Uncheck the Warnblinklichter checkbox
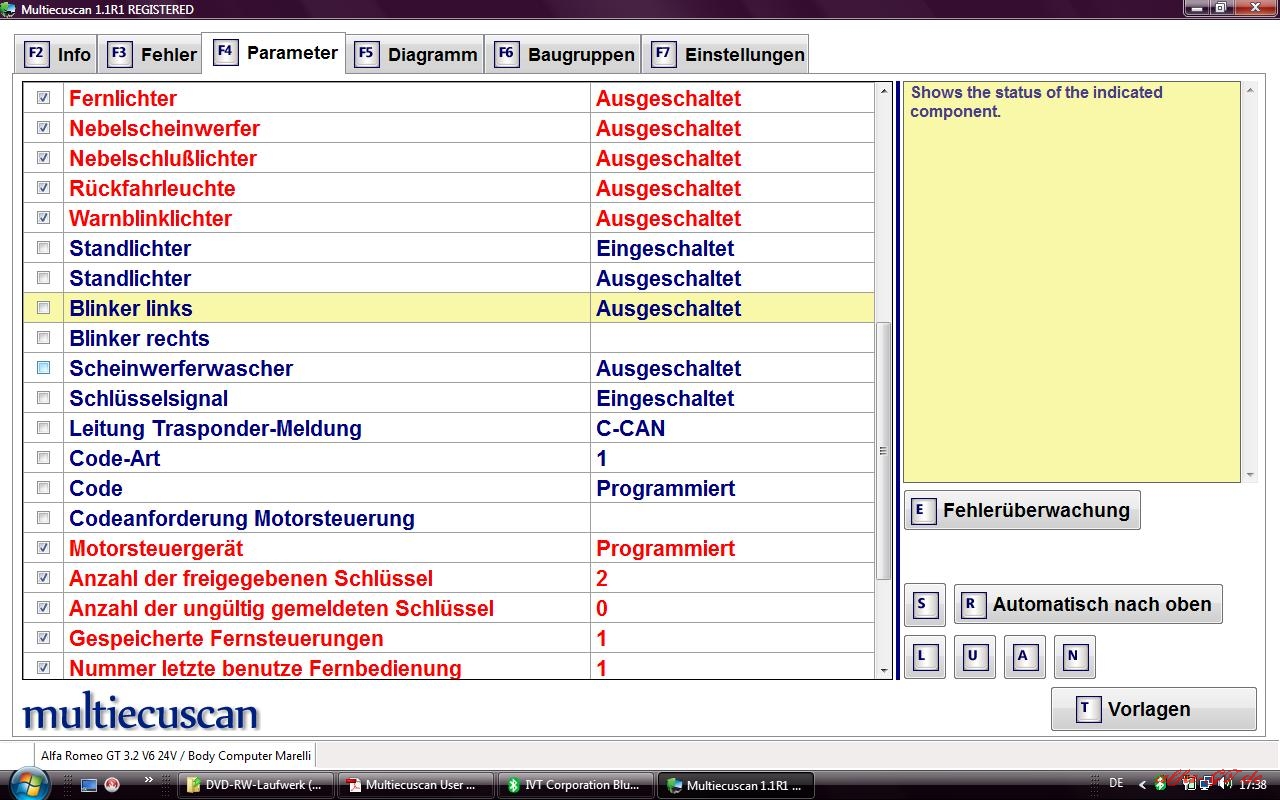This screenshot has height=800, width=1280. click(43, 218)
